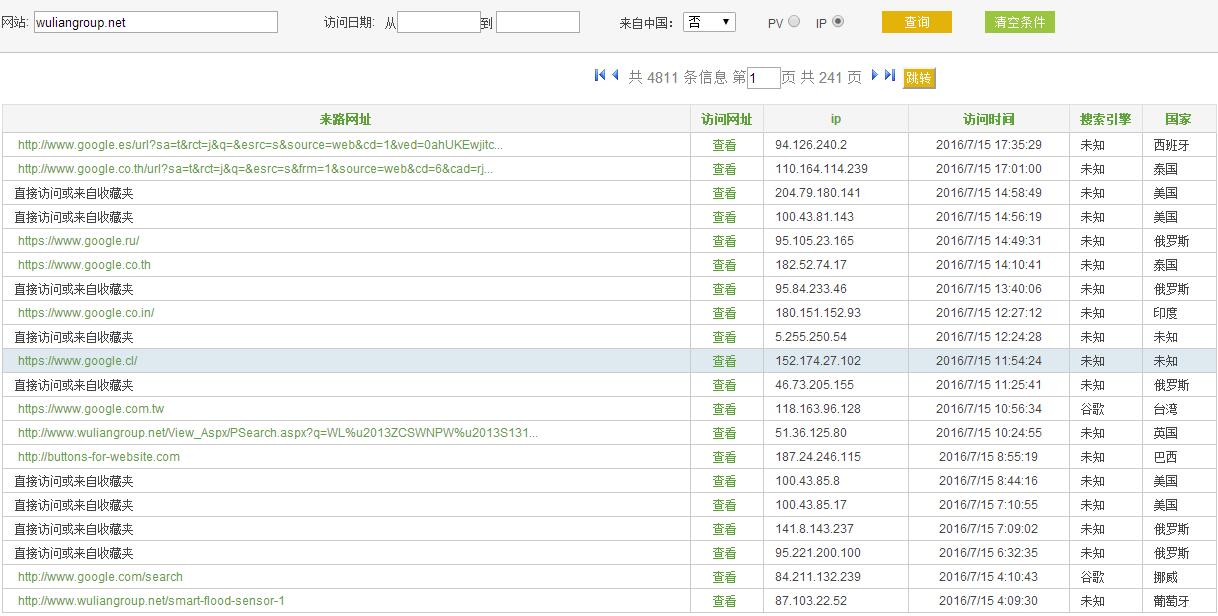Click 查看 for IP 95.105.23.165
Viewport: 1218px width, 616px height.
(724, 241)
